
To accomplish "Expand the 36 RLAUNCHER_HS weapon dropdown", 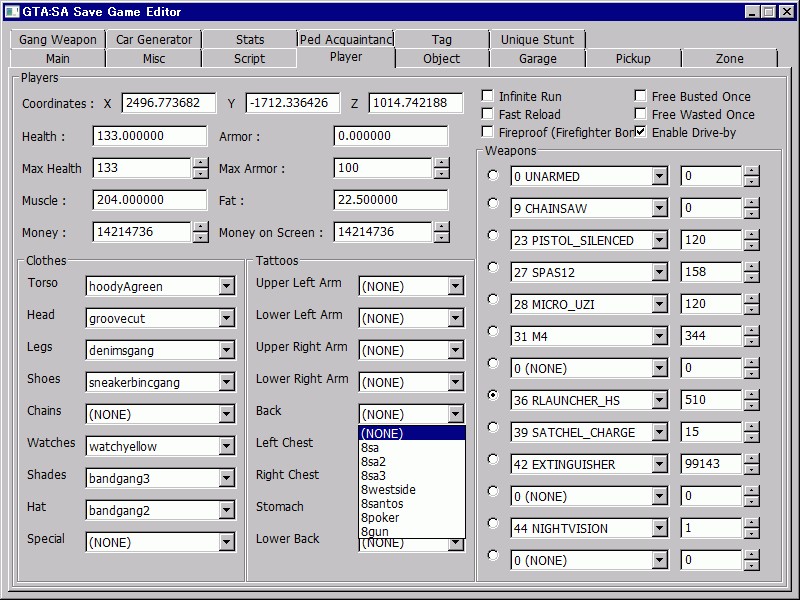I will coord(660,400).
